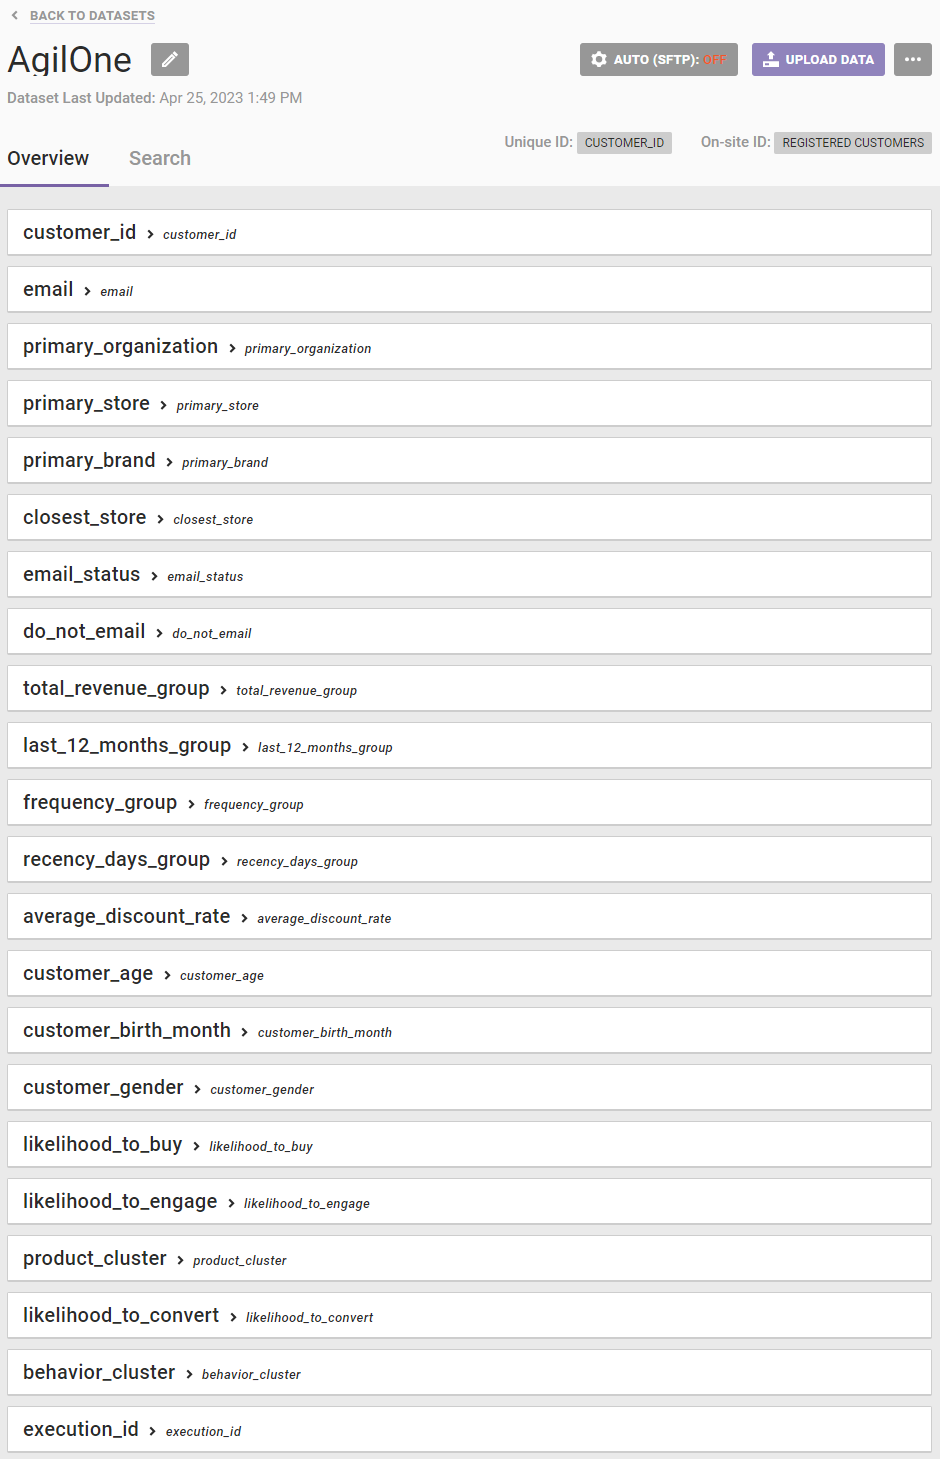The image size is (940, 1459).
Task: Open the customer_gender field row
Action: pyautogui.click(x=469, y=1087)
